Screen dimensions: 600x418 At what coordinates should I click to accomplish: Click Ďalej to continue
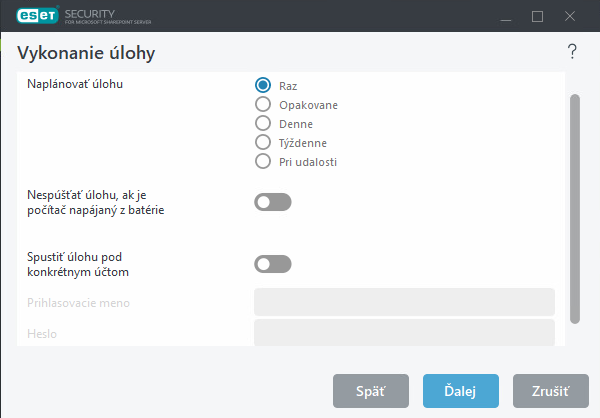460,389
